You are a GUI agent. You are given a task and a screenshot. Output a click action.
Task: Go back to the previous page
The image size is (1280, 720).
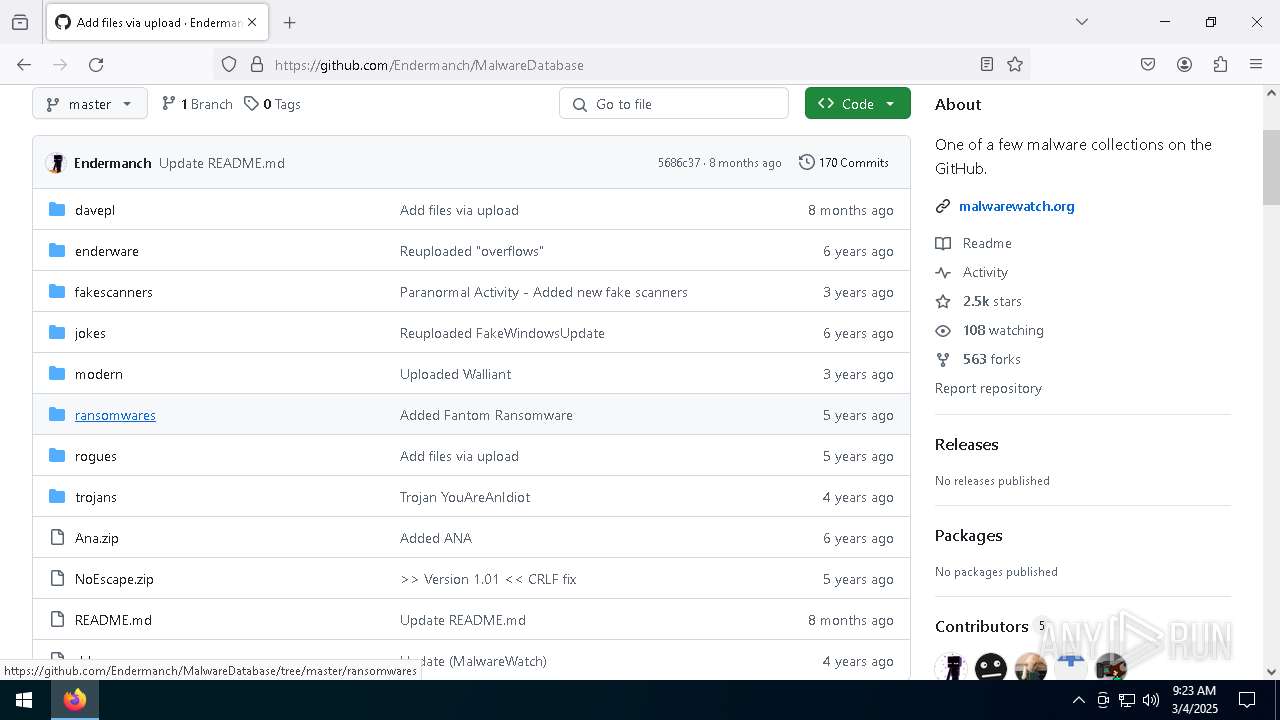click(x=24, y=65)
